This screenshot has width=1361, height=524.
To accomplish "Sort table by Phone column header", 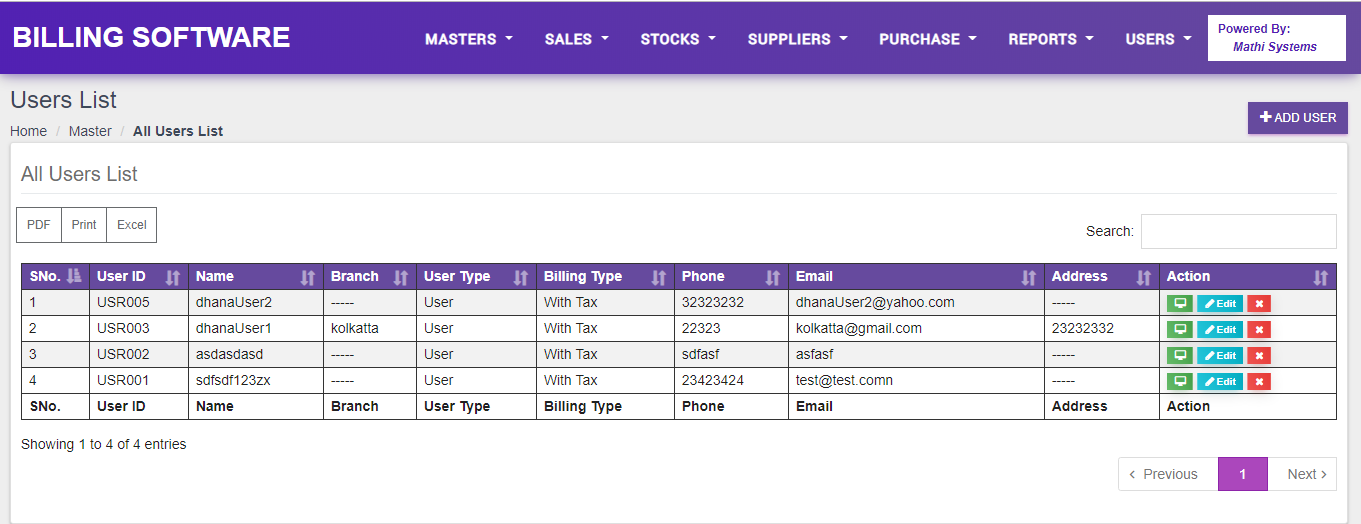I will [x=731, y=277].
